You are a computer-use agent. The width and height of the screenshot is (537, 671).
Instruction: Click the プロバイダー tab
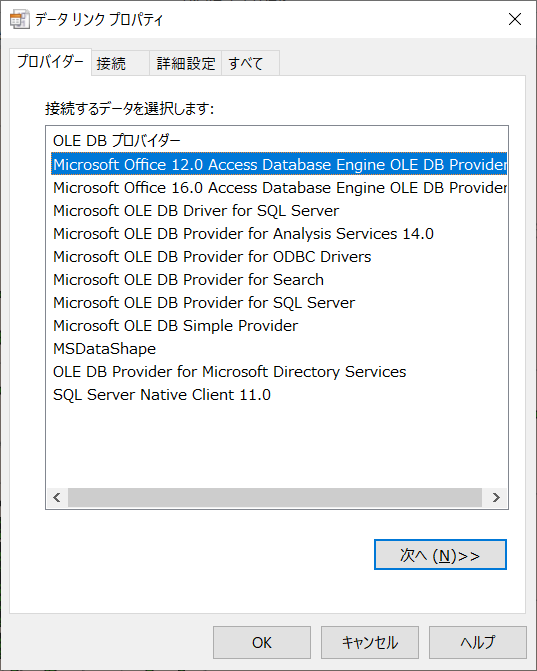(50, 62)
